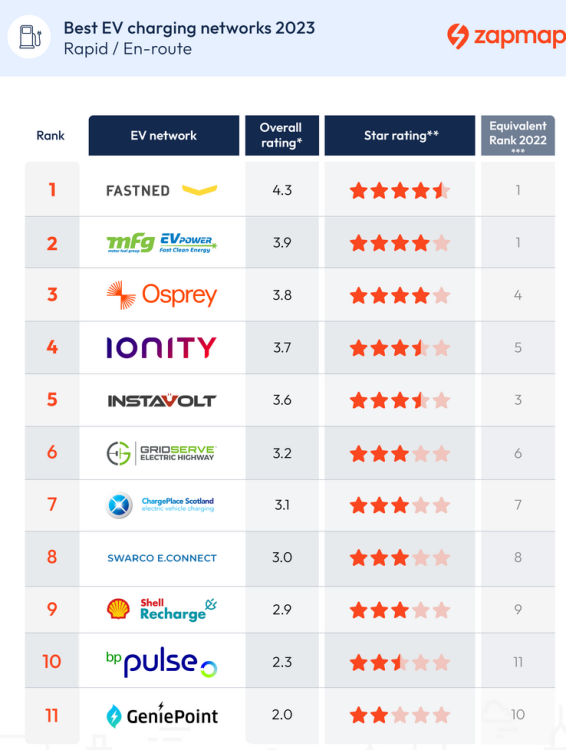566x750 pixels.
Task: Select the InstaVolt logo
Action: [162, 400]
